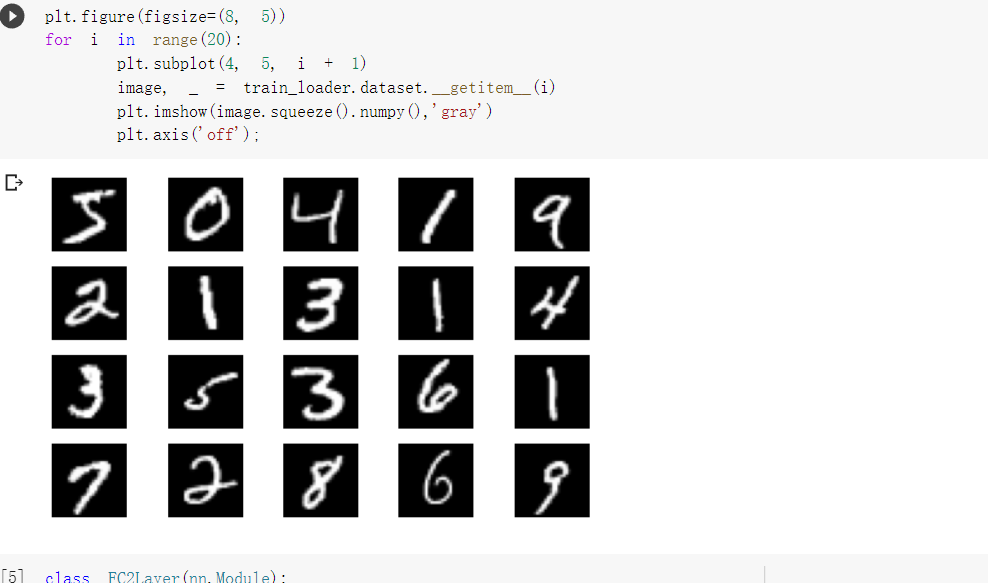This screenshot has height=583, width=988.
Task: Click the digit 8 image in bottom row
Action: tap(321, 480)
